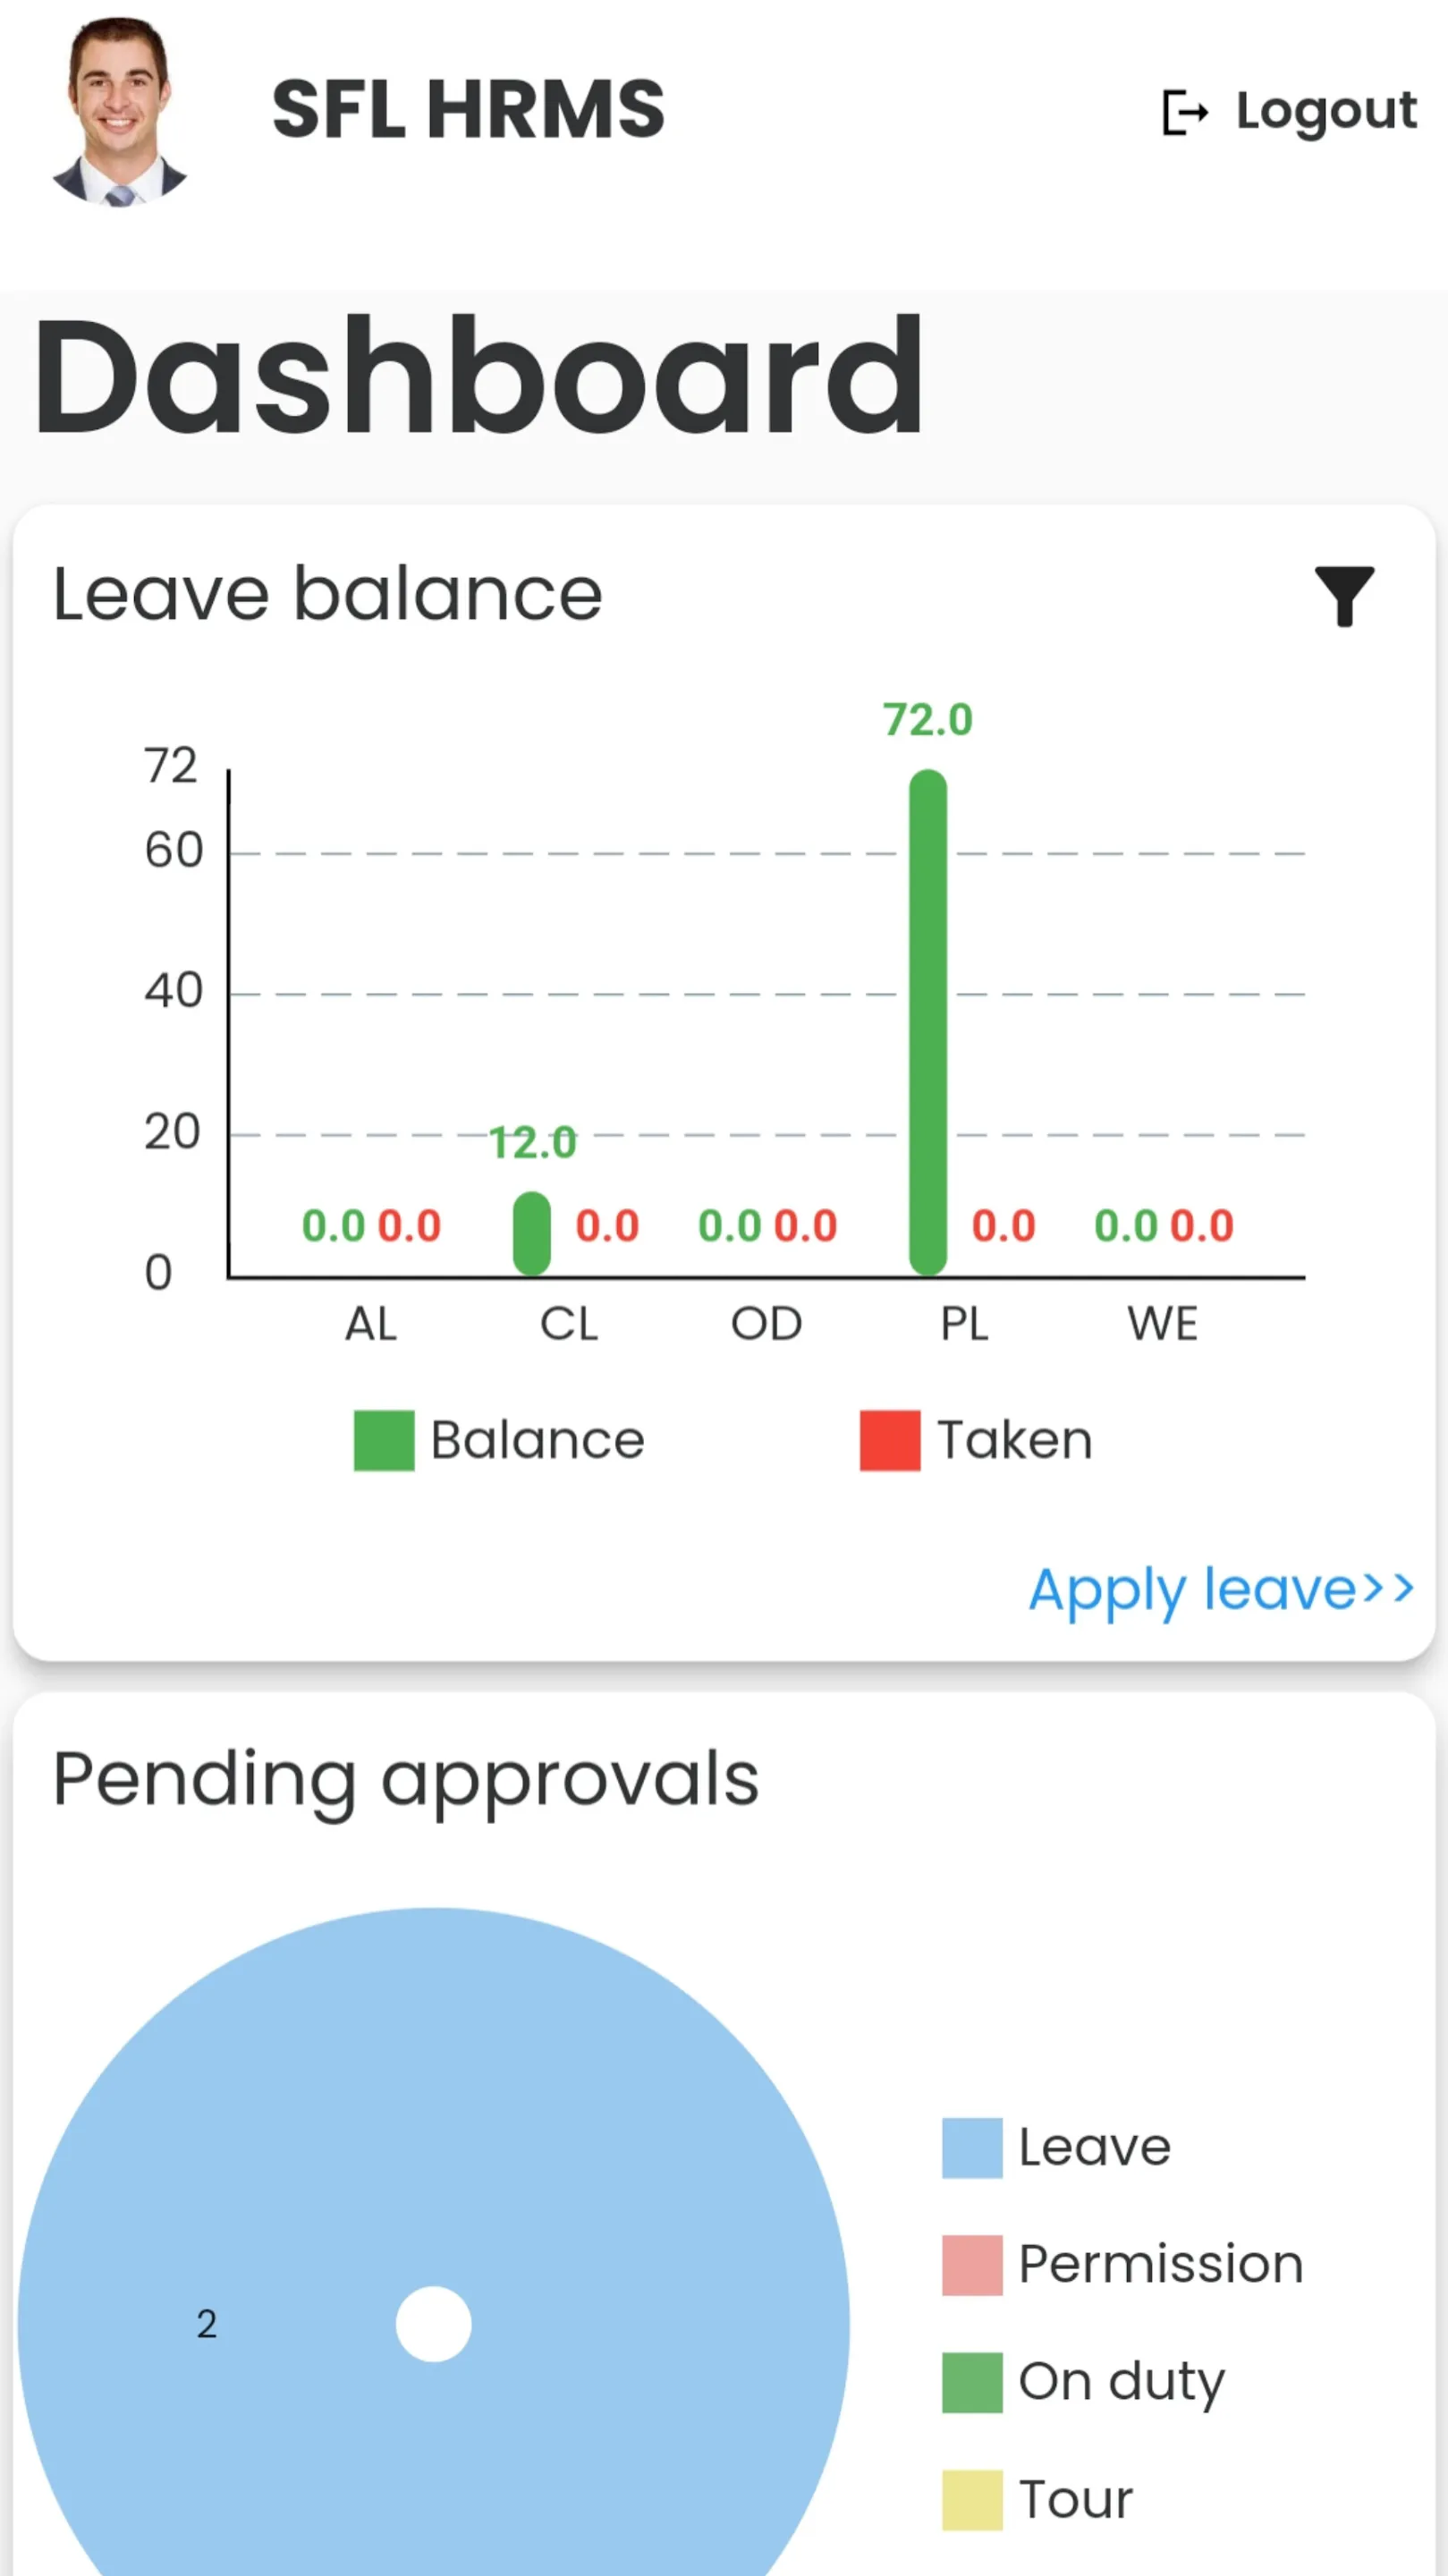Tap the 72.0 label above PL bar

tap(927, 720)
